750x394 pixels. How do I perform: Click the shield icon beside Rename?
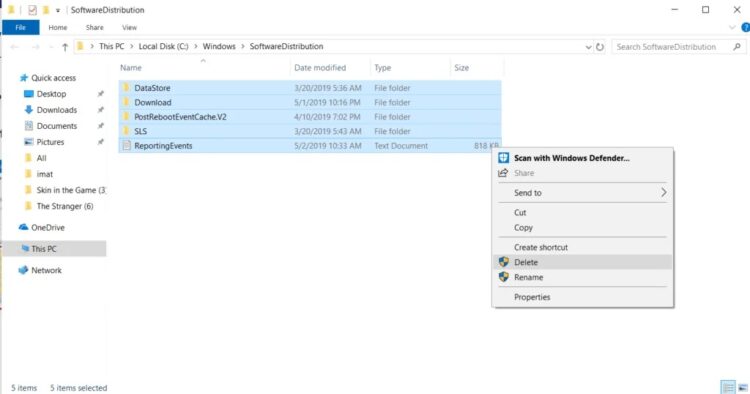503,277
